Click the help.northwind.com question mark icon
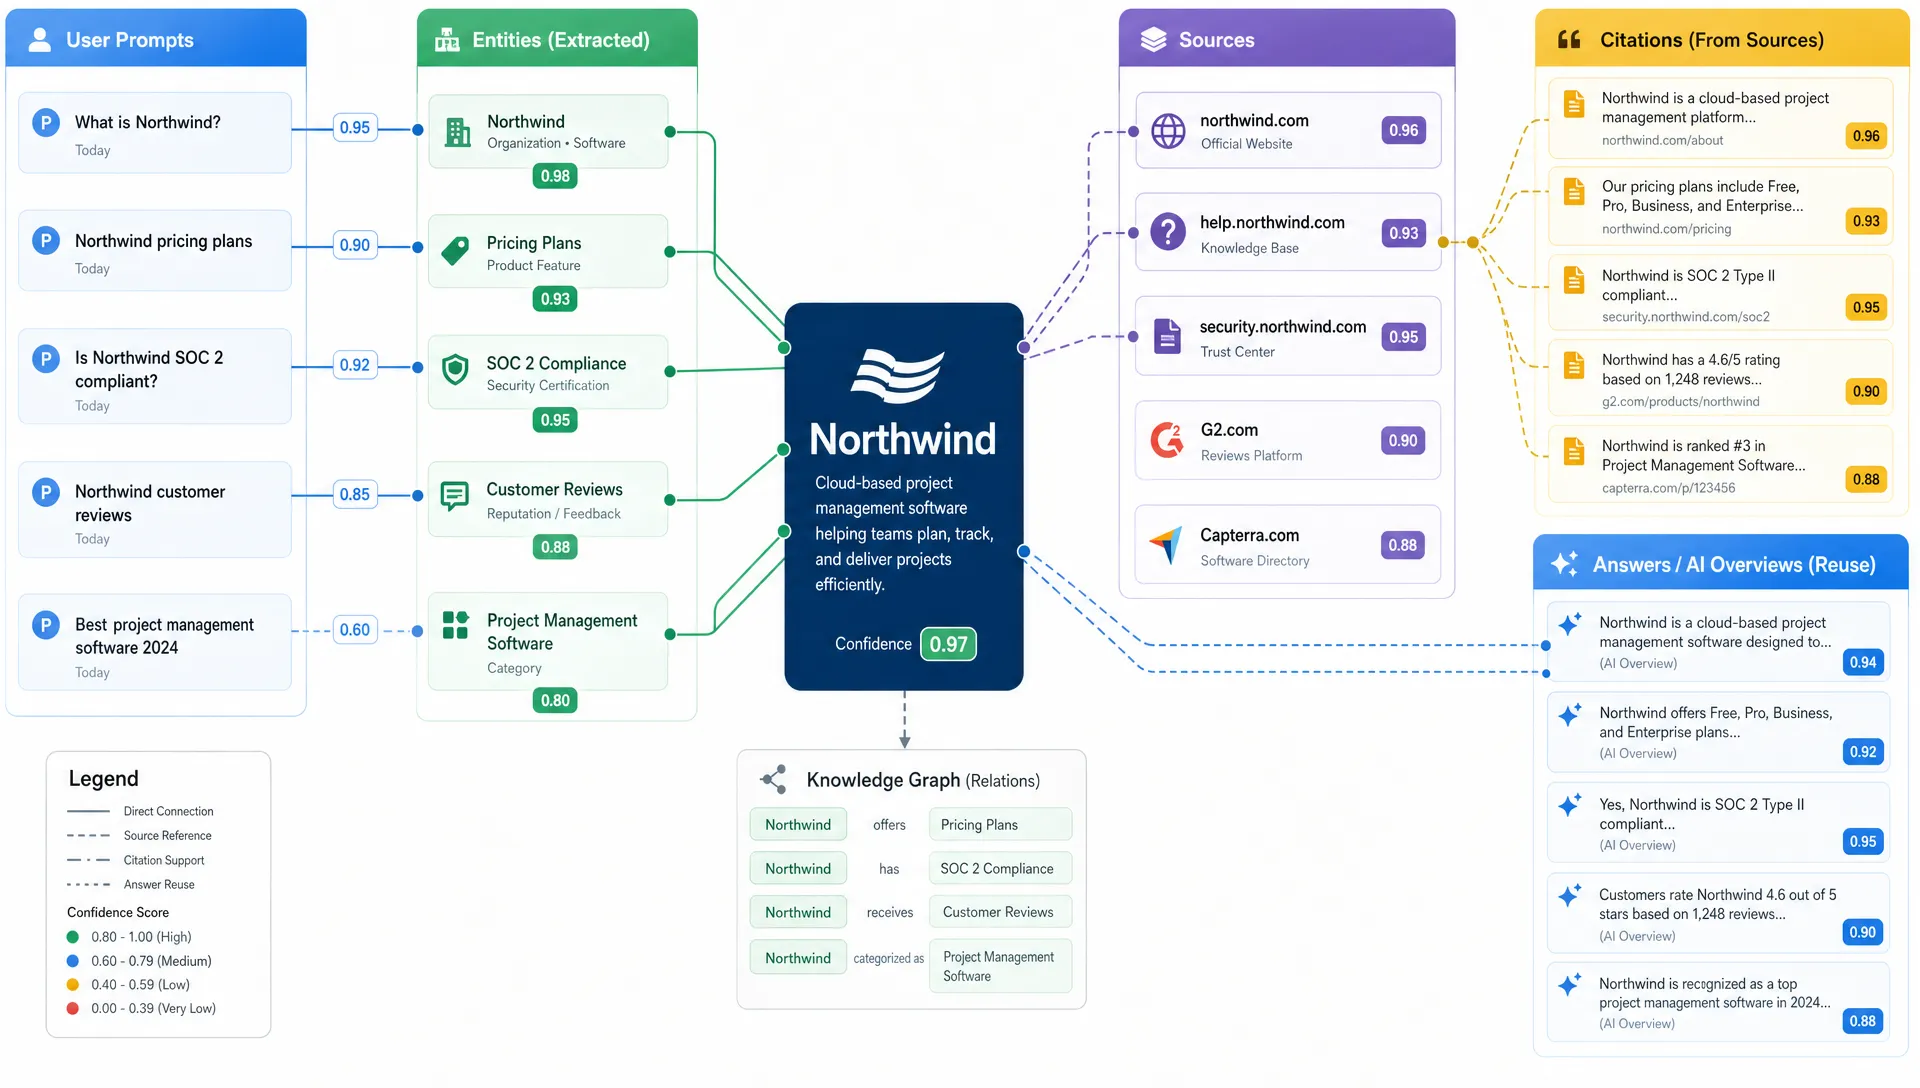The image size is (1920, 1088). [1168, 232]
